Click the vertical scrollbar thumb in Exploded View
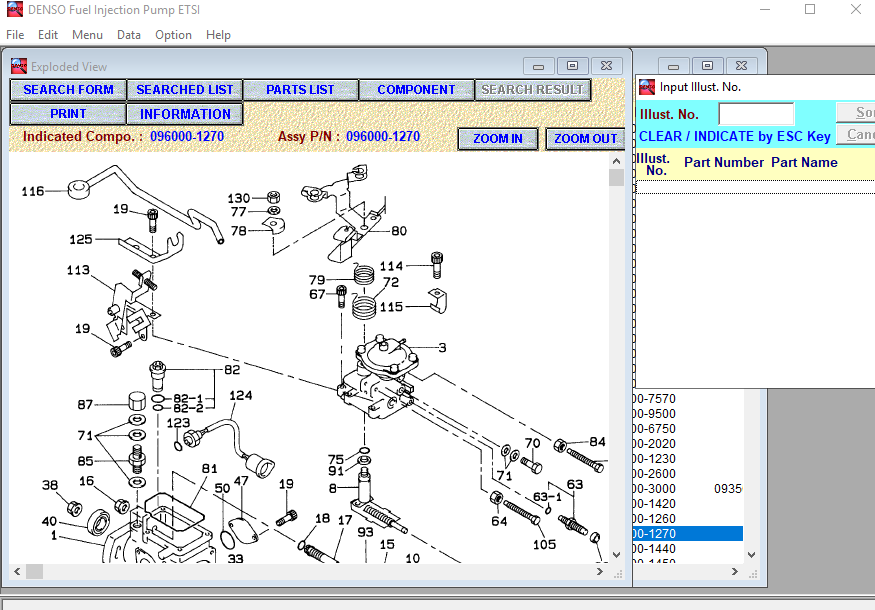 pyautogui.click(x=616, y=177)
